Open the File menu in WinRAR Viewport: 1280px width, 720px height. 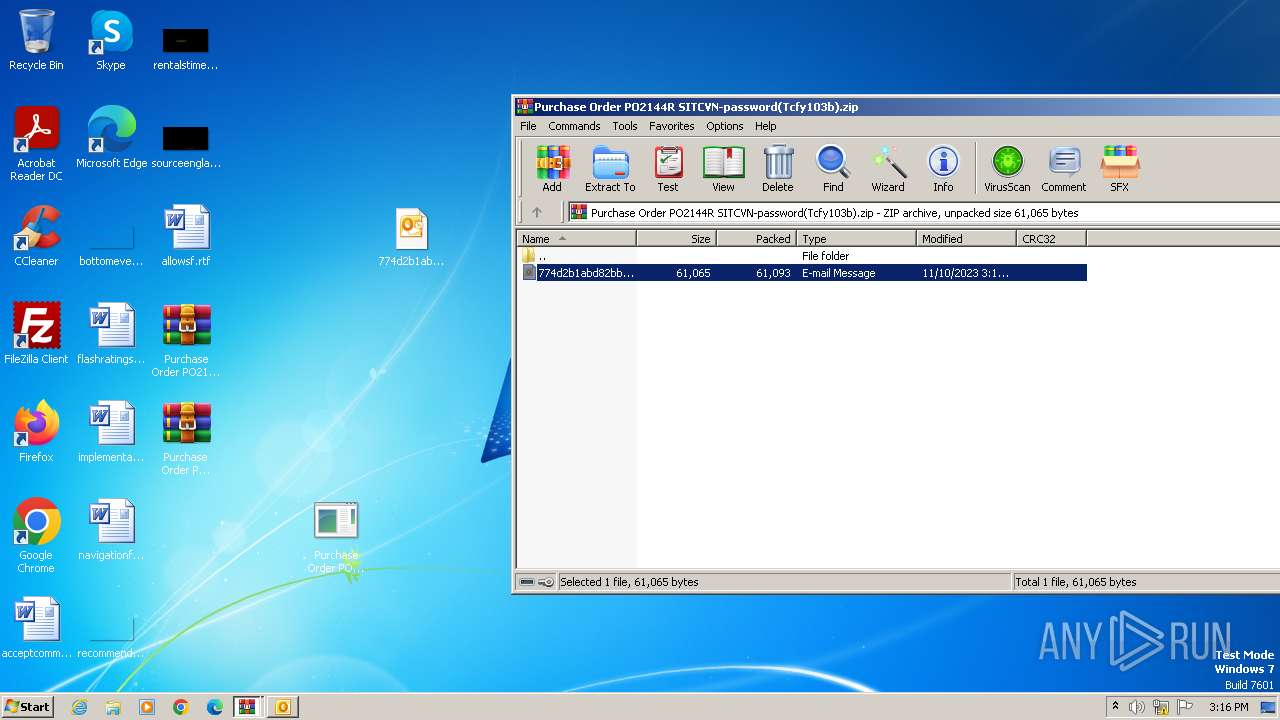pyautogui.click(x=528, y=126)
